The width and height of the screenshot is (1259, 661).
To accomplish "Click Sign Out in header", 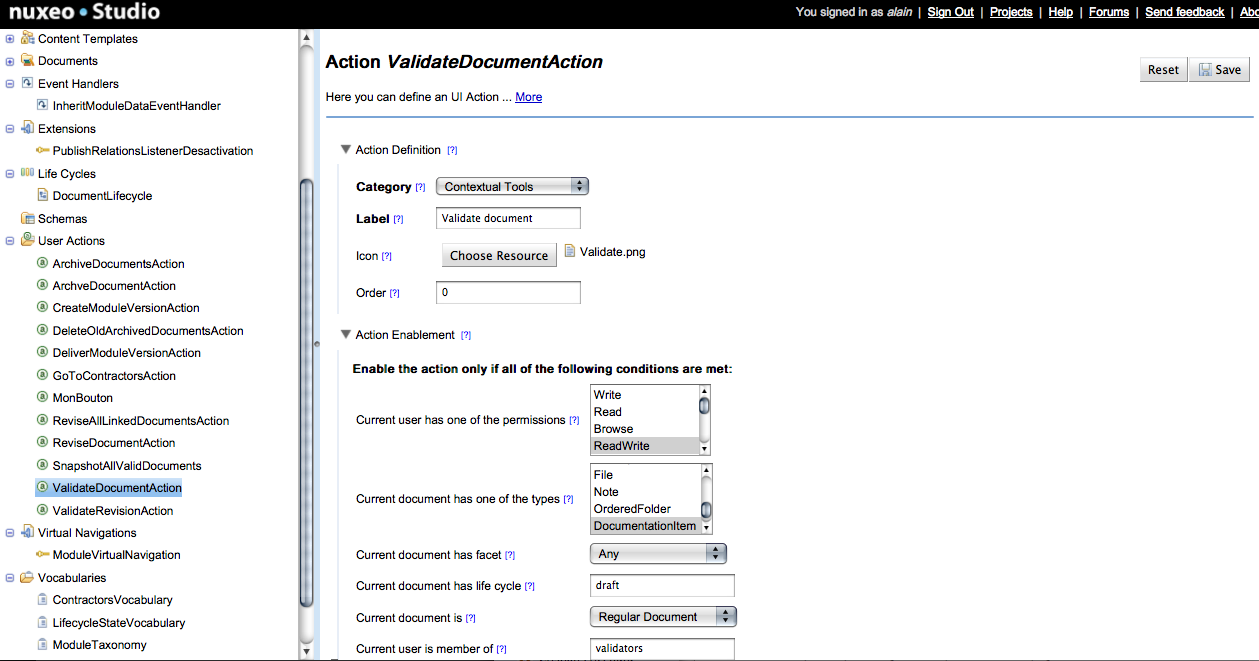I will [x=950, y=12].
